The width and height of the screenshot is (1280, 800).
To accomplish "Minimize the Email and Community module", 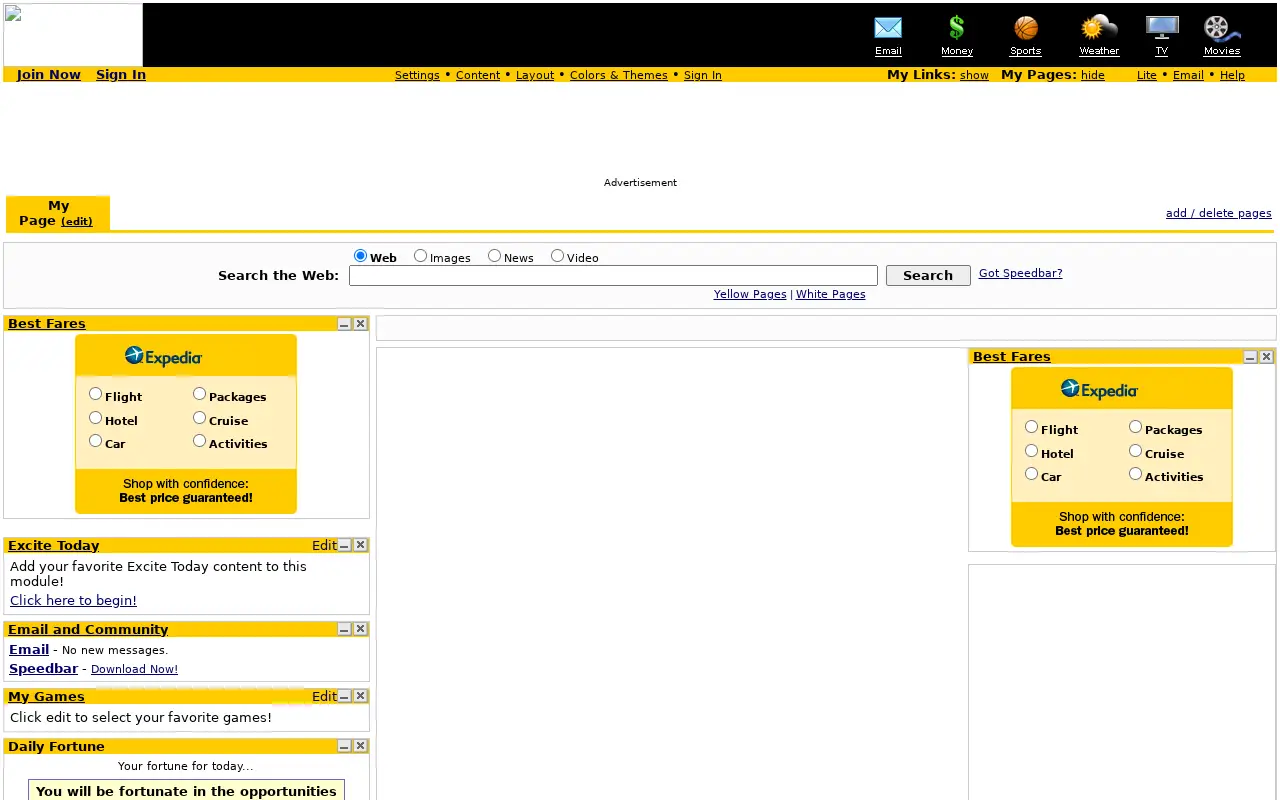I will click(x=344, y=630).
